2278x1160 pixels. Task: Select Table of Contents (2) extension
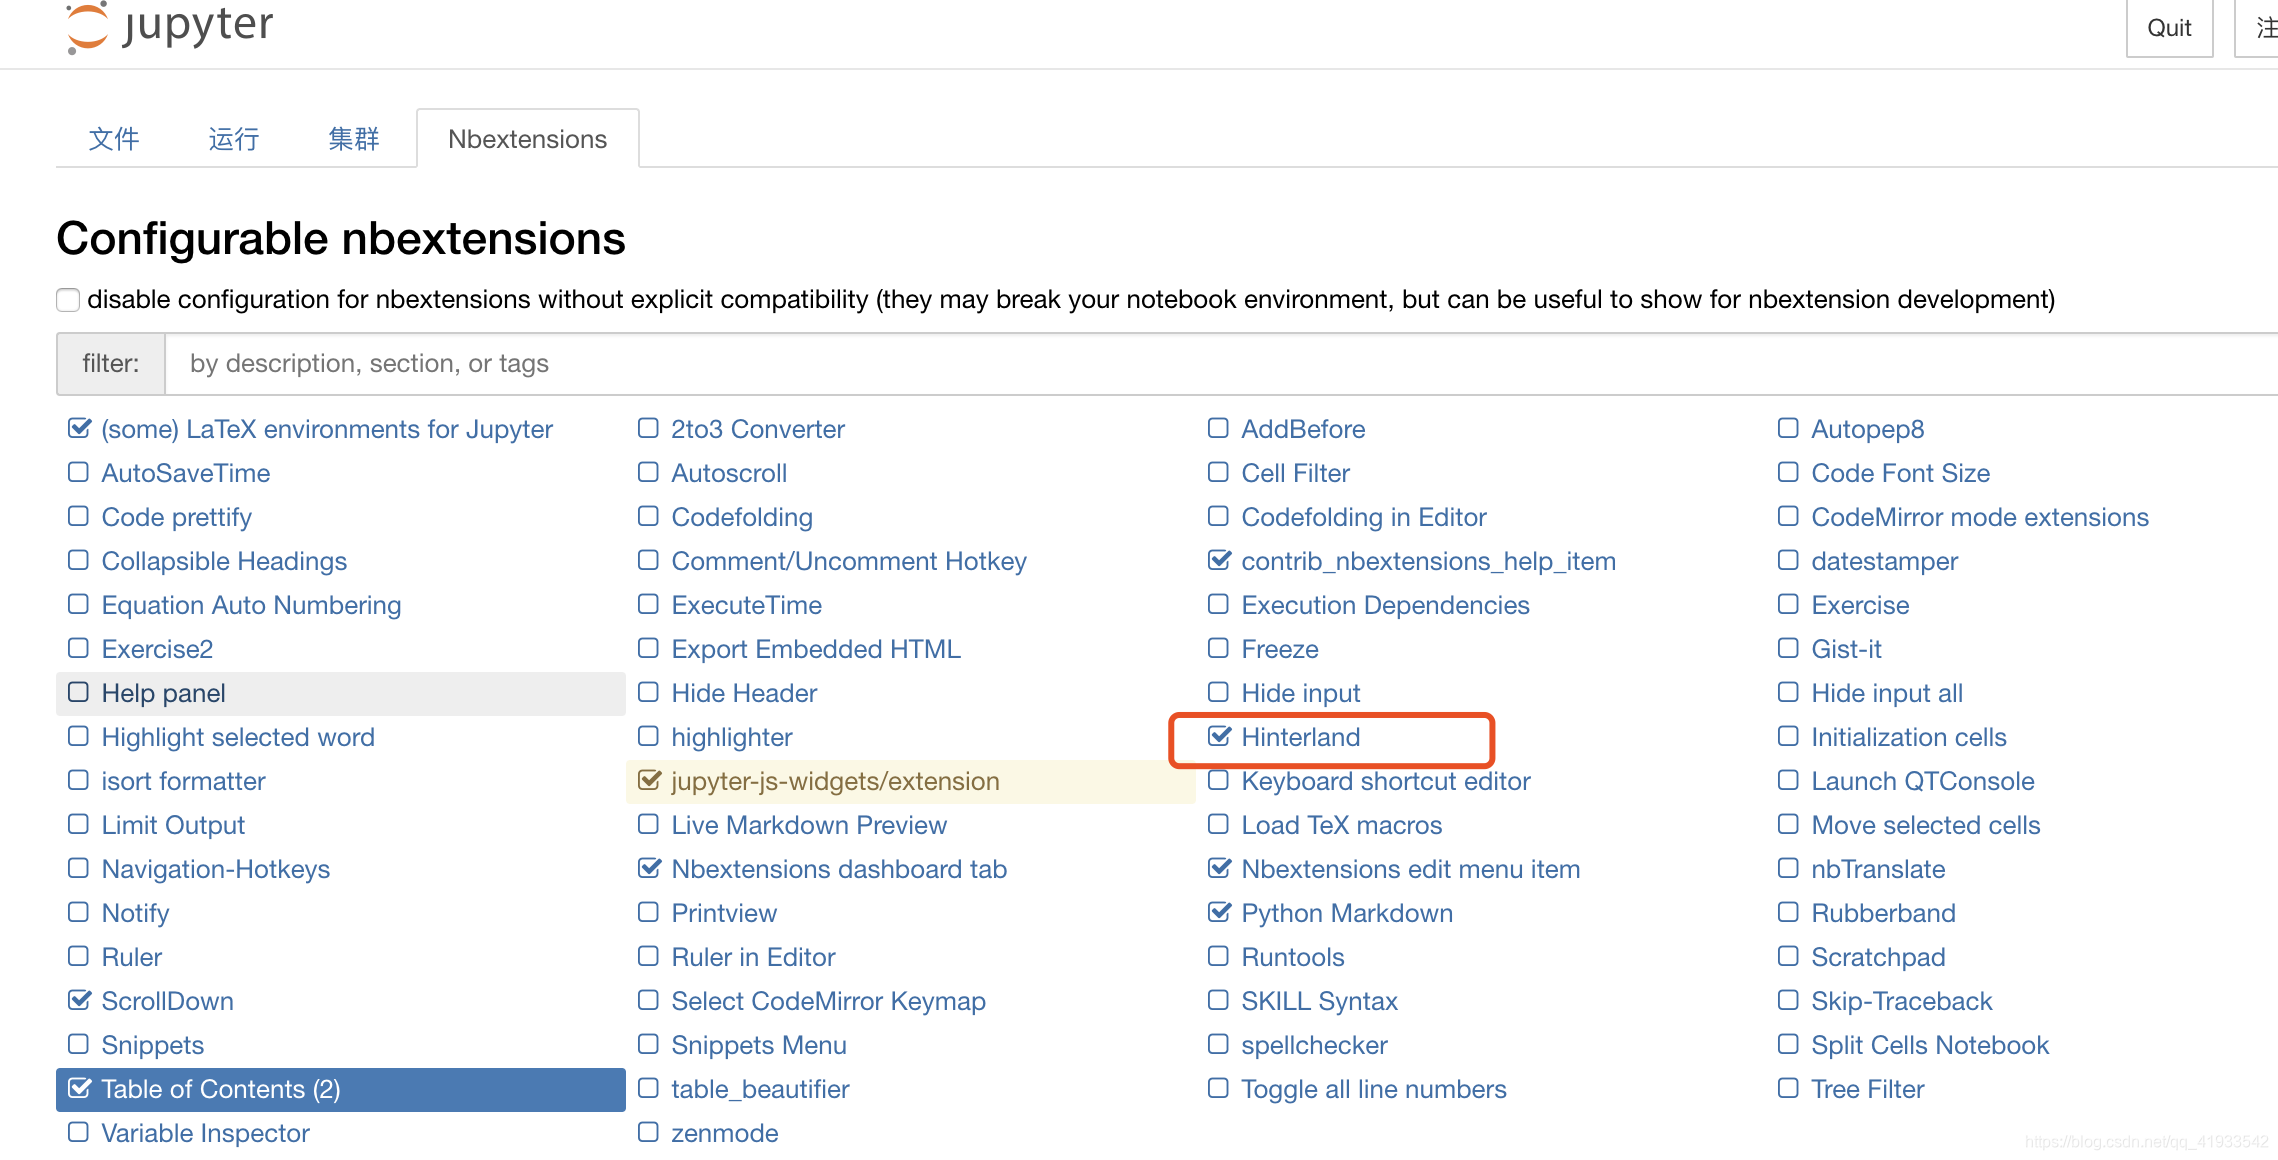pos(220,1089)
